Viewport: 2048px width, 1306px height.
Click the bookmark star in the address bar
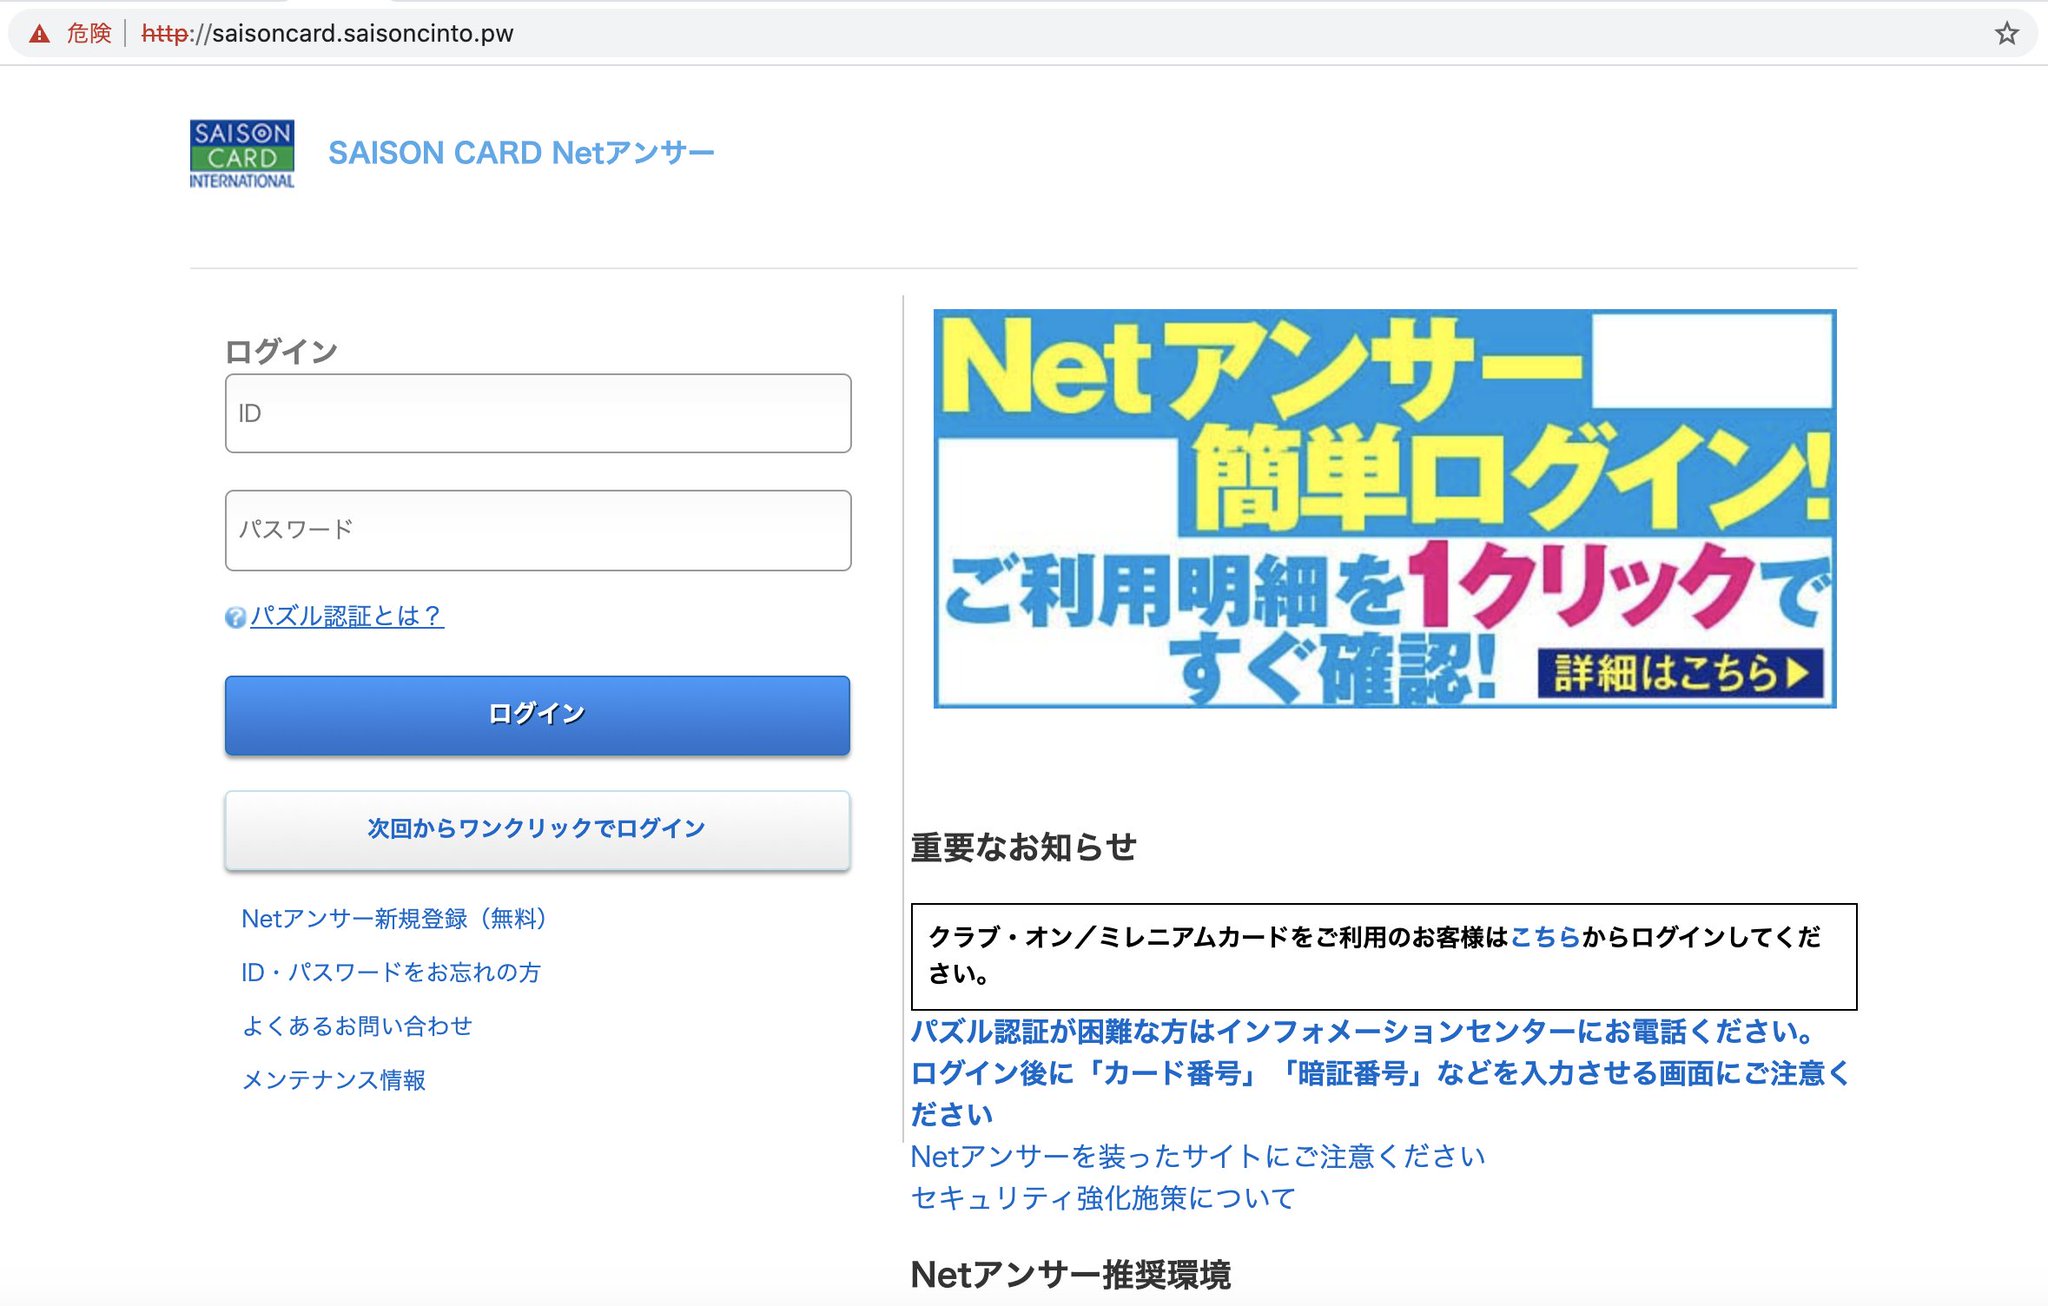[2006, 31]
